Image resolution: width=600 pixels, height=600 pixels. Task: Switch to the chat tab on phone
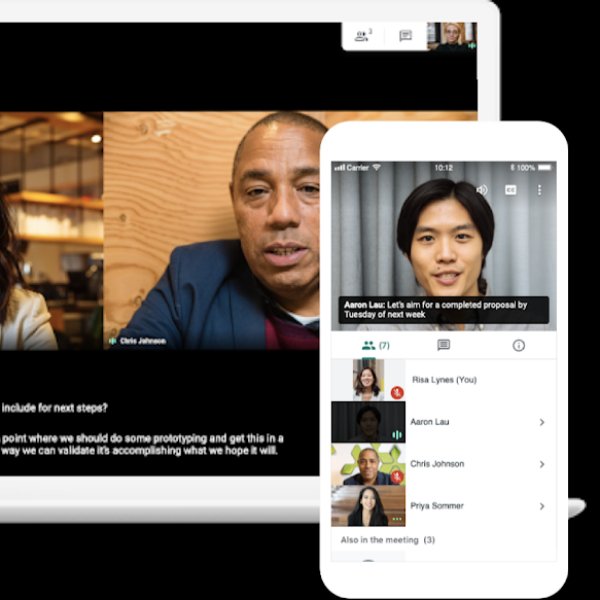click(x=443, y=345)
